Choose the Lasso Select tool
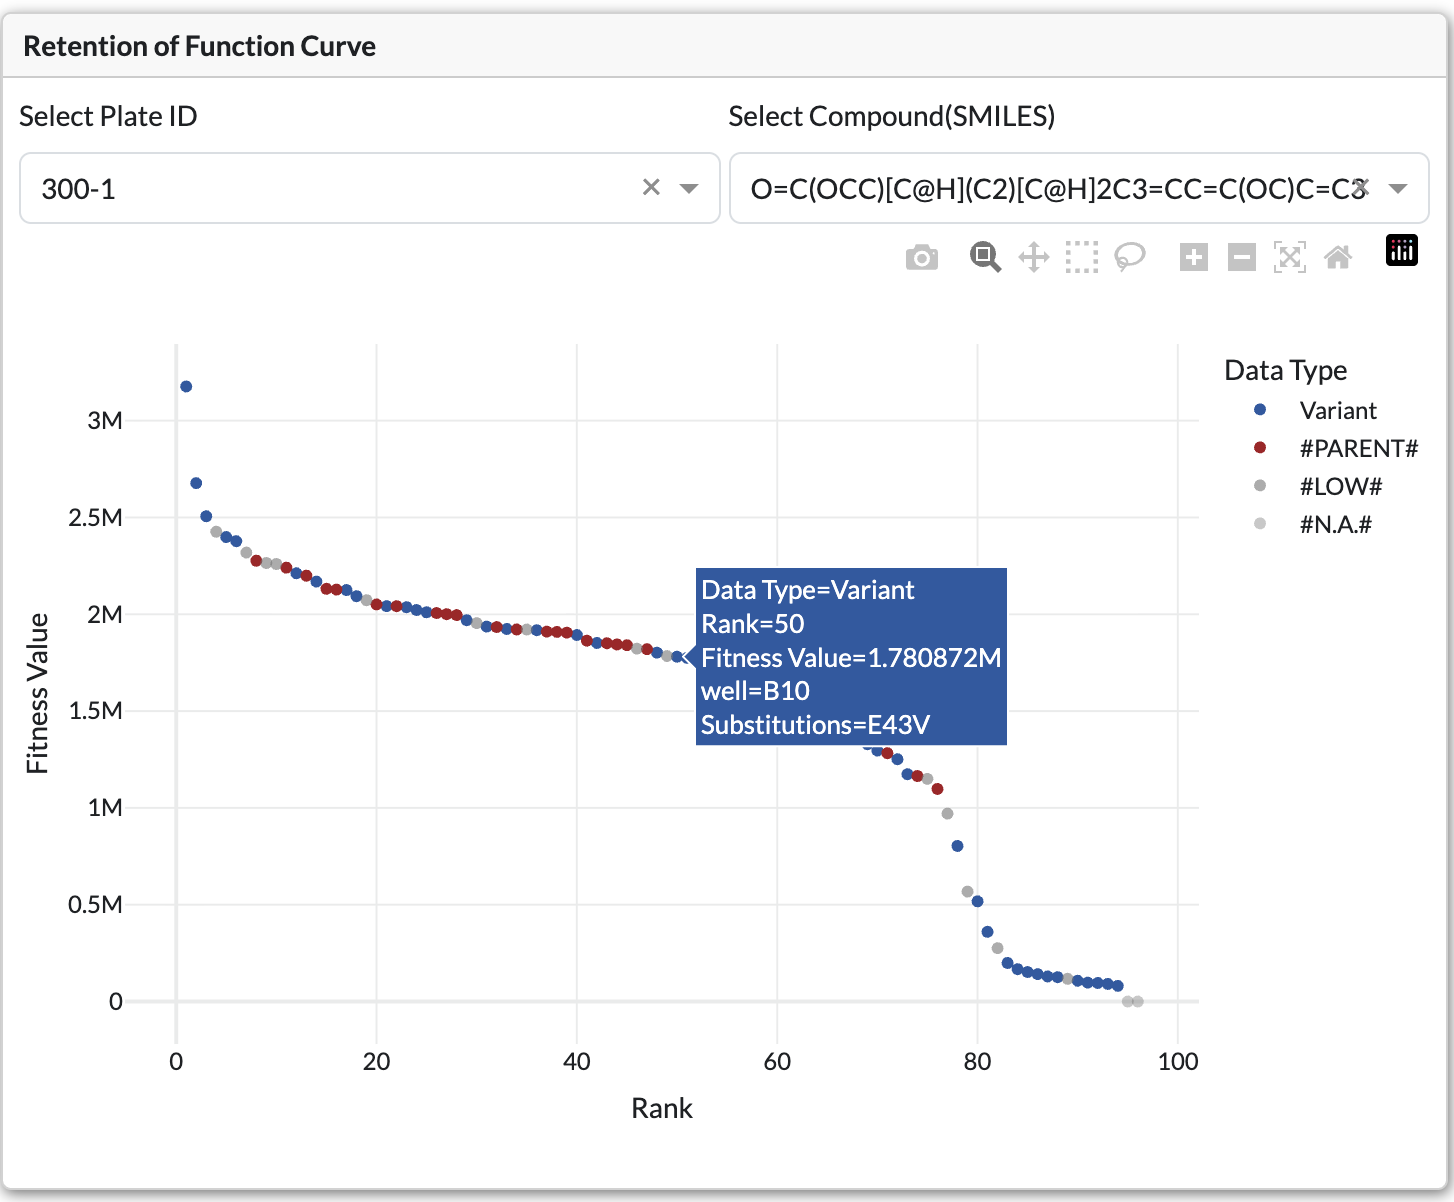Screen dimensions: 1454x1202 pyautogui.click(x=1130, y=257)
